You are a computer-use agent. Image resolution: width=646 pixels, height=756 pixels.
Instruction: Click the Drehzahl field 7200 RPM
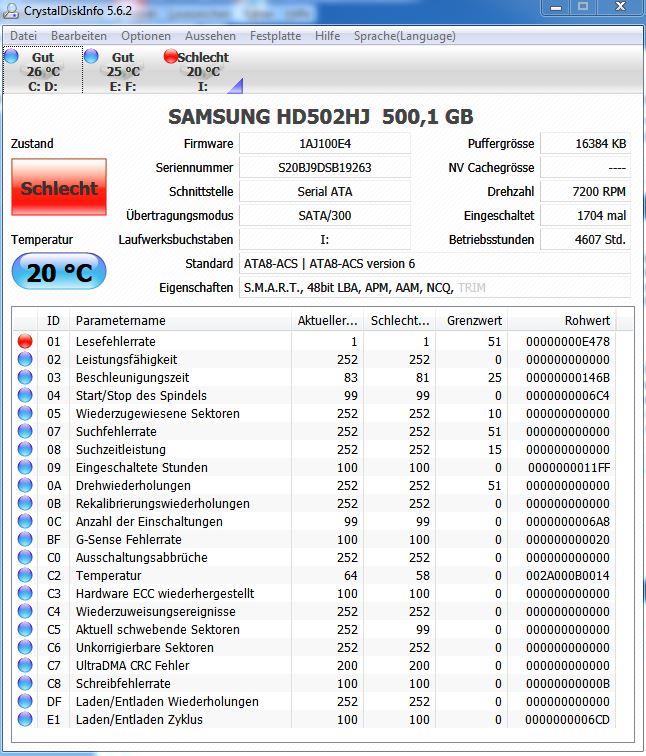click(x=585, y=191)
